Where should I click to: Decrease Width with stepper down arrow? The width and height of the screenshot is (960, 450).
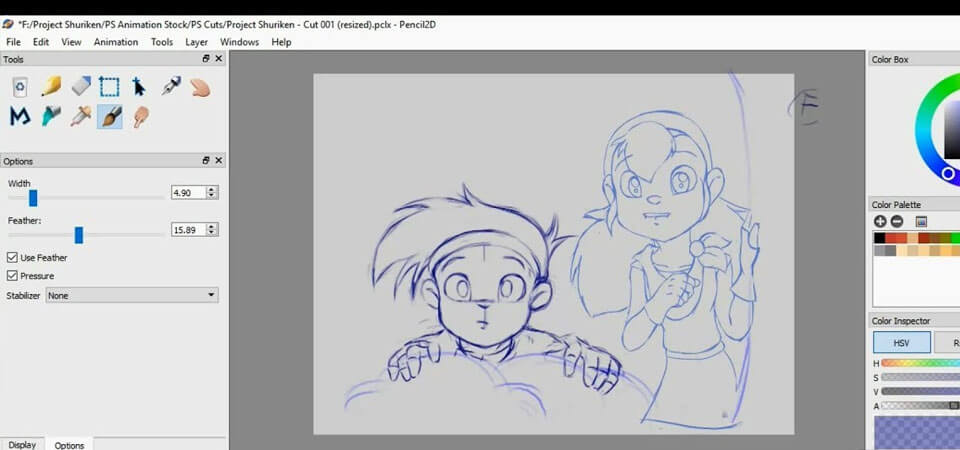tap(212, 195)
